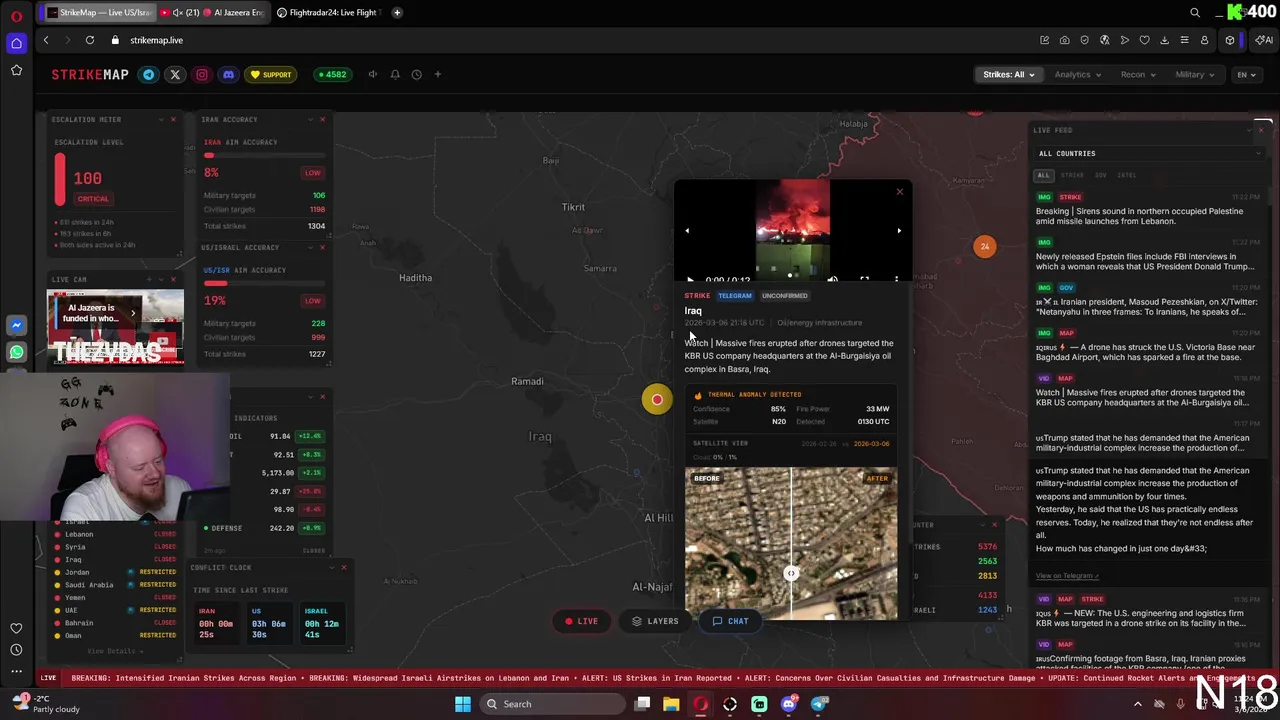
Task: Toggle the LIVE mode button
Action: point(582,621)
